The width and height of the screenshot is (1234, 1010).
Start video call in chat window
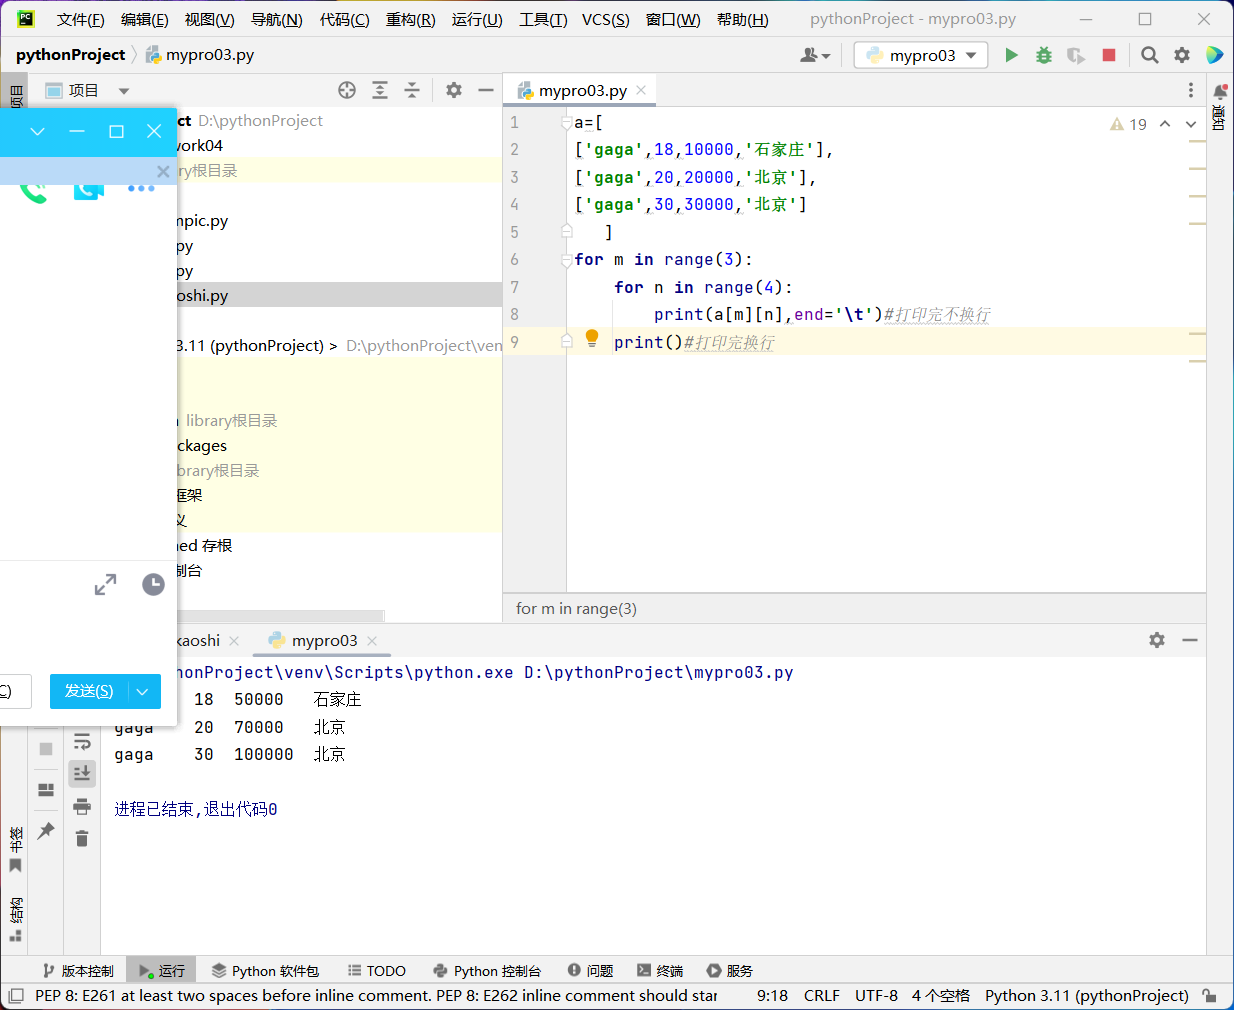pyautogui.click(x=89, y=189)
